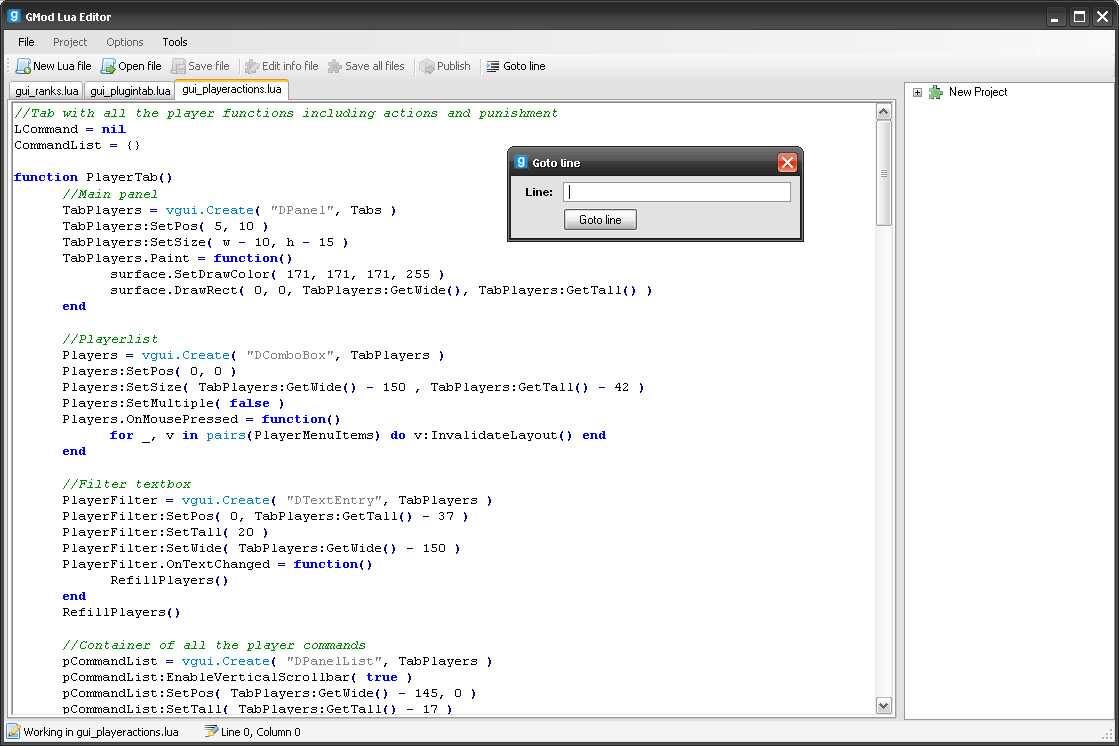Image resolution: width=1119 pixels, height=746 pixels.
Task: Click the Goto line dialog title icon
Action: tap(521, 162)
